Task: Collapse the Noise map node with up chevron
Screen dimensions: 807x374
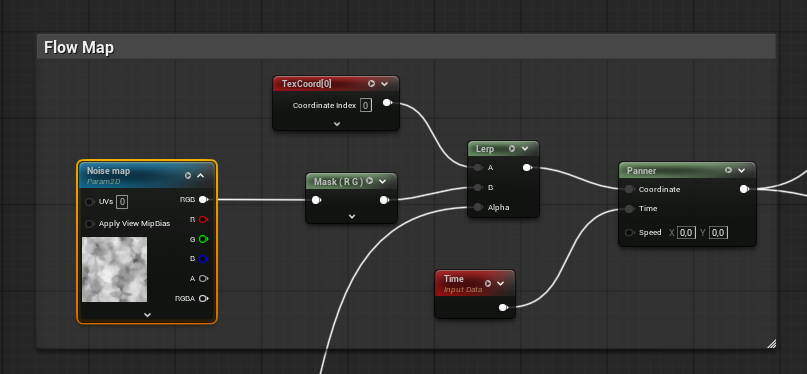Action: [201, 175]
